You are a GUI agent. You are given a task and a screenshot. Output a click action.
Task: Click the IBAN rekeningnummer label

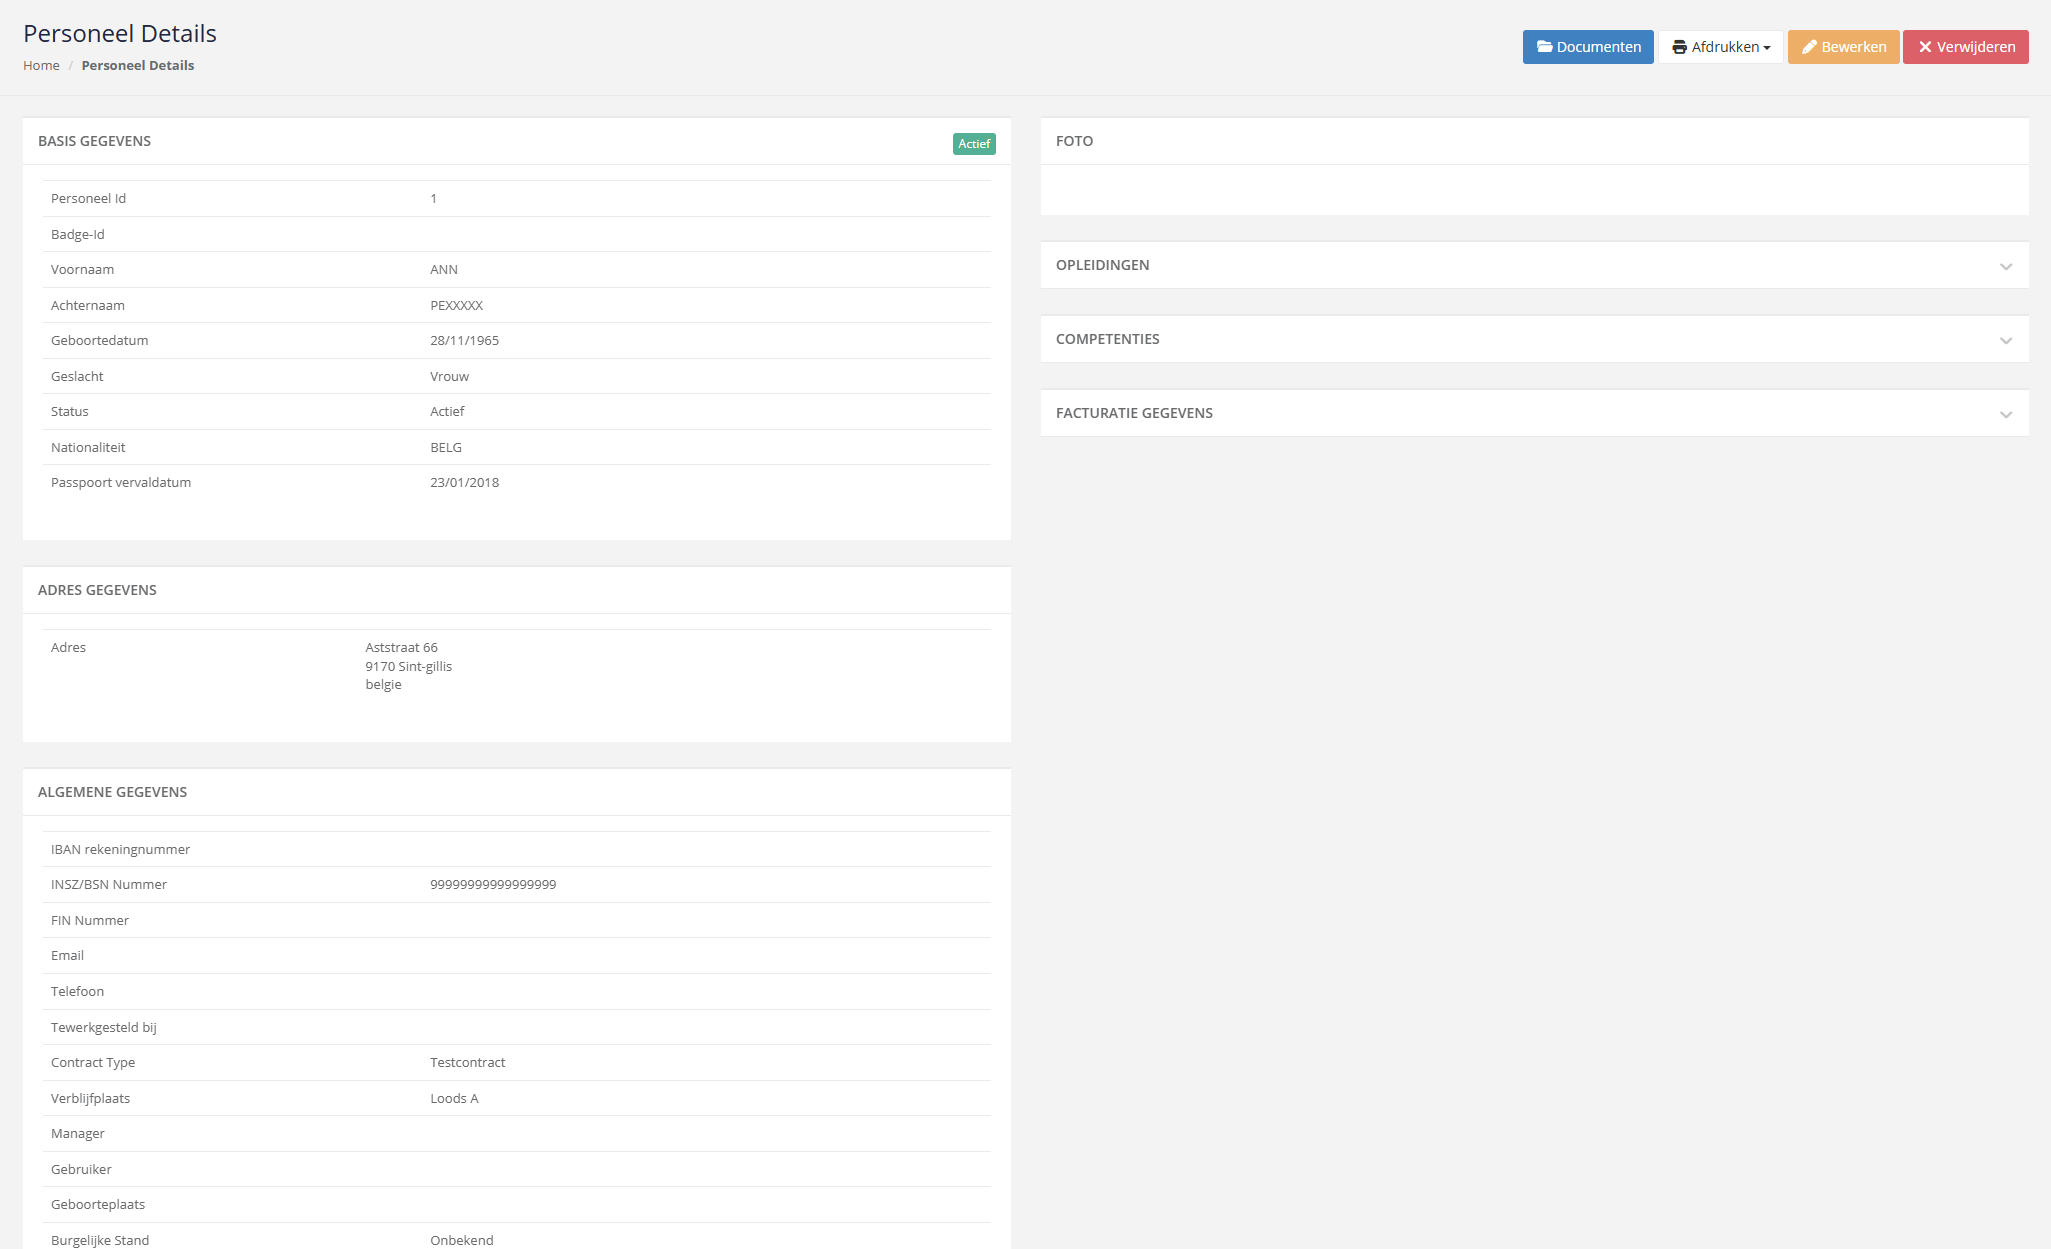(120, 850)
